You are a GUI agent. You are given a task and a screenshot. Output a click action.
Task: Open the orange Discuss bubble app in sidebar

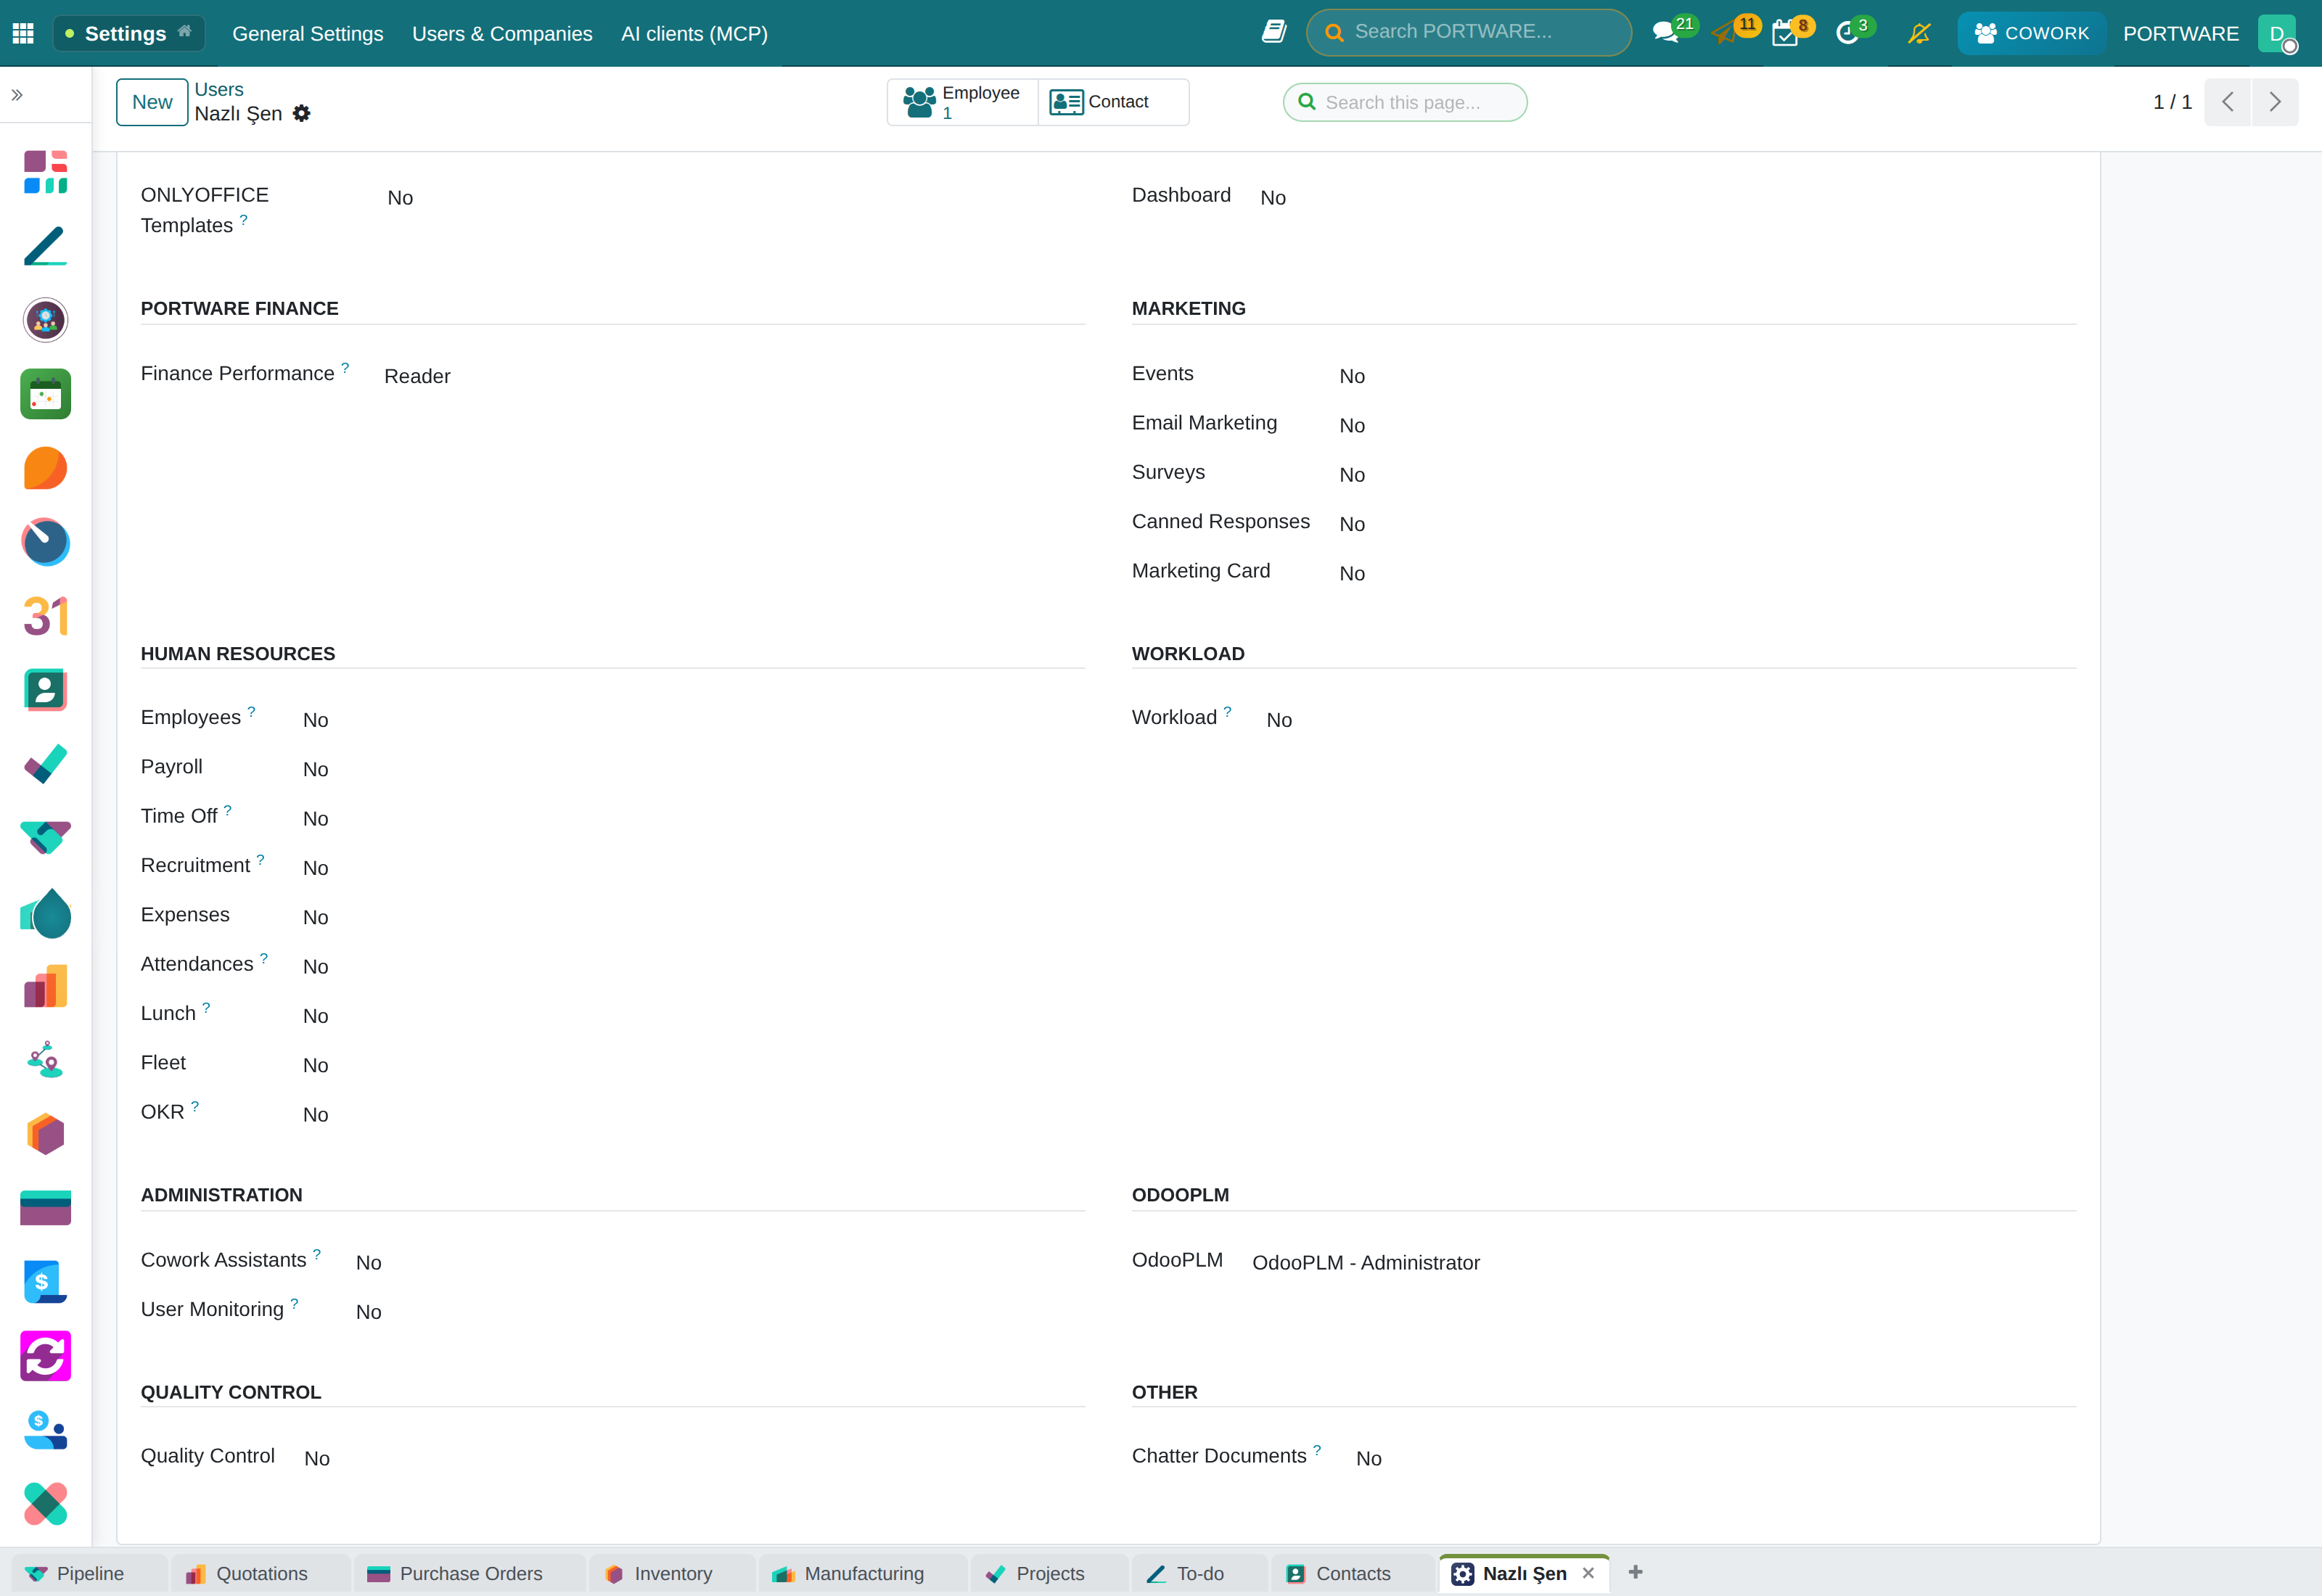(45, 468)
